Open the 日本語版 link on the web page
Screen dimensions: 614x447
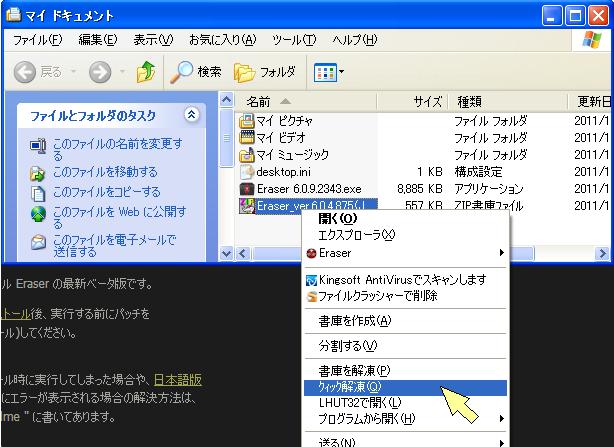(x=177, y=379)
